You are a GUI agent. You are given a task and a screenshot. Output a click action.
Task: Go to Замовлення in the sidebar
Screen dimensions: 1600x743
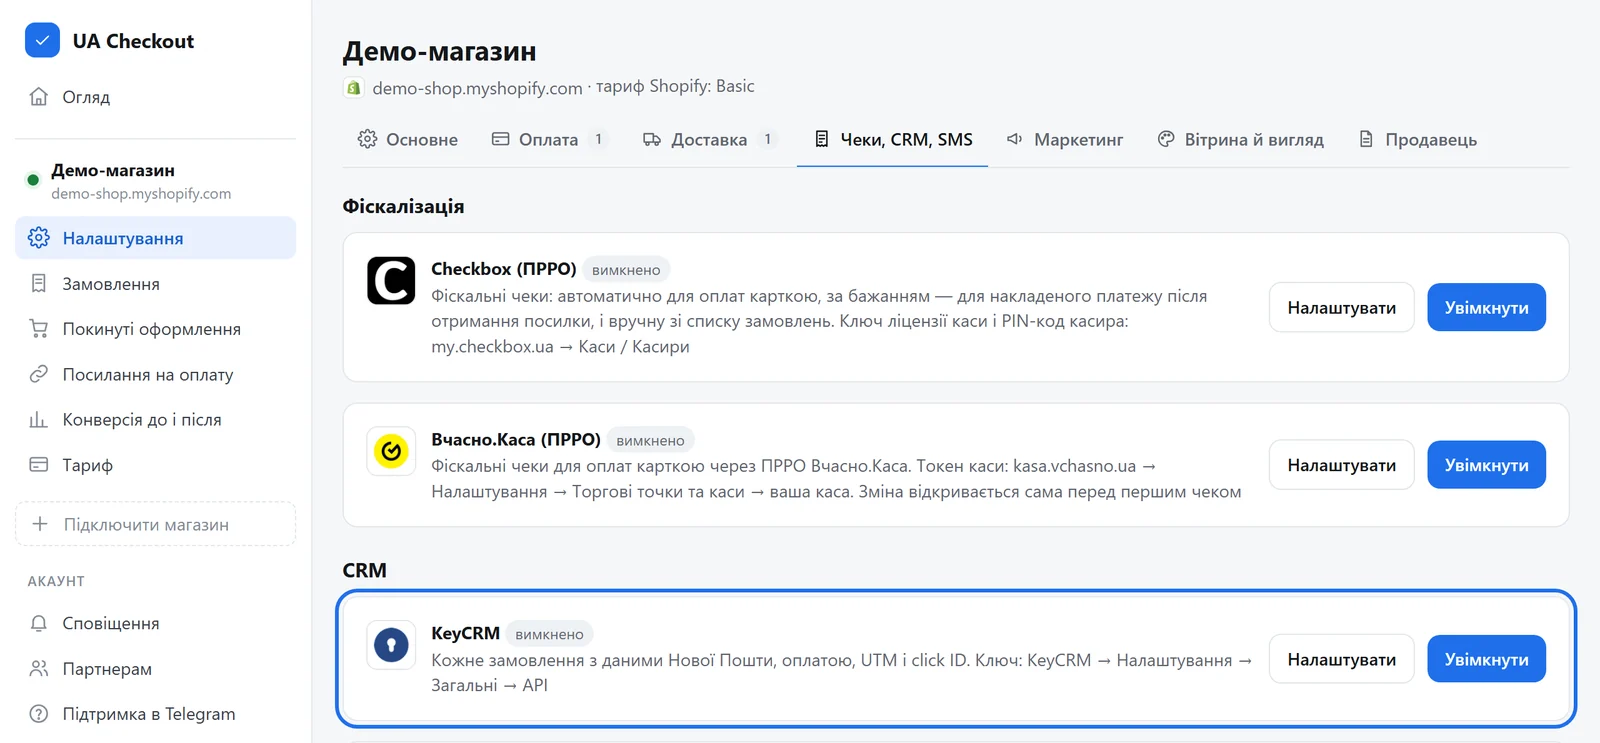coord(156,284)
